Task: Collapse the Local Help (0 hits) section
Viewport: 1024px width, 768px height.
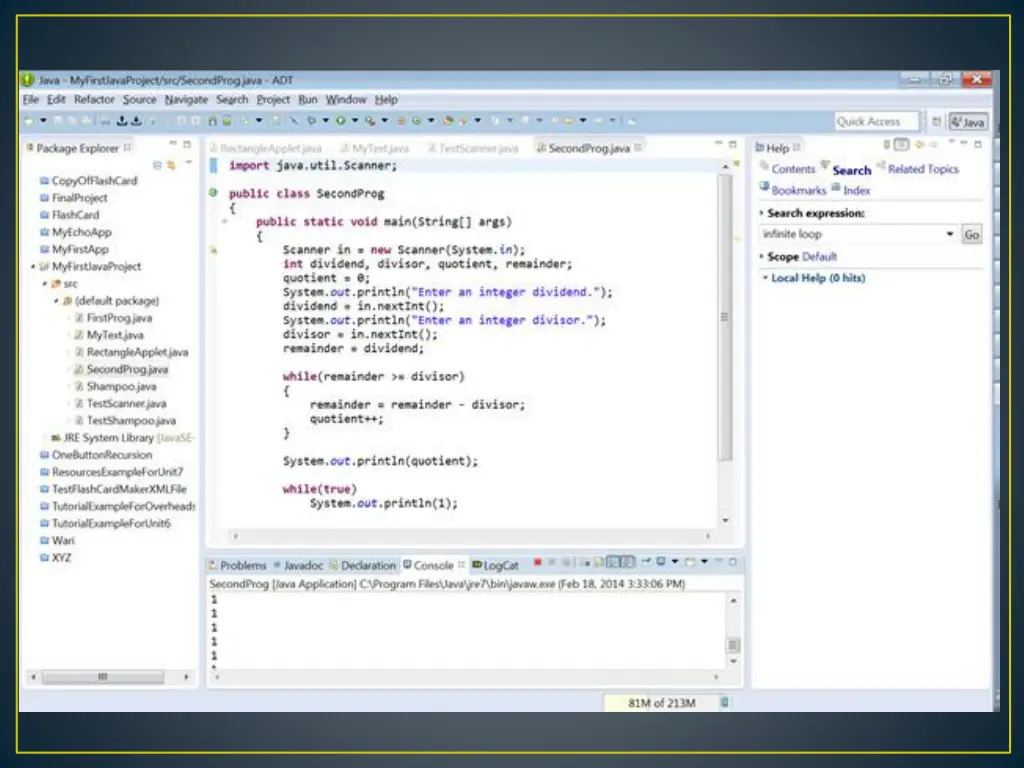Action: point(765,278)
